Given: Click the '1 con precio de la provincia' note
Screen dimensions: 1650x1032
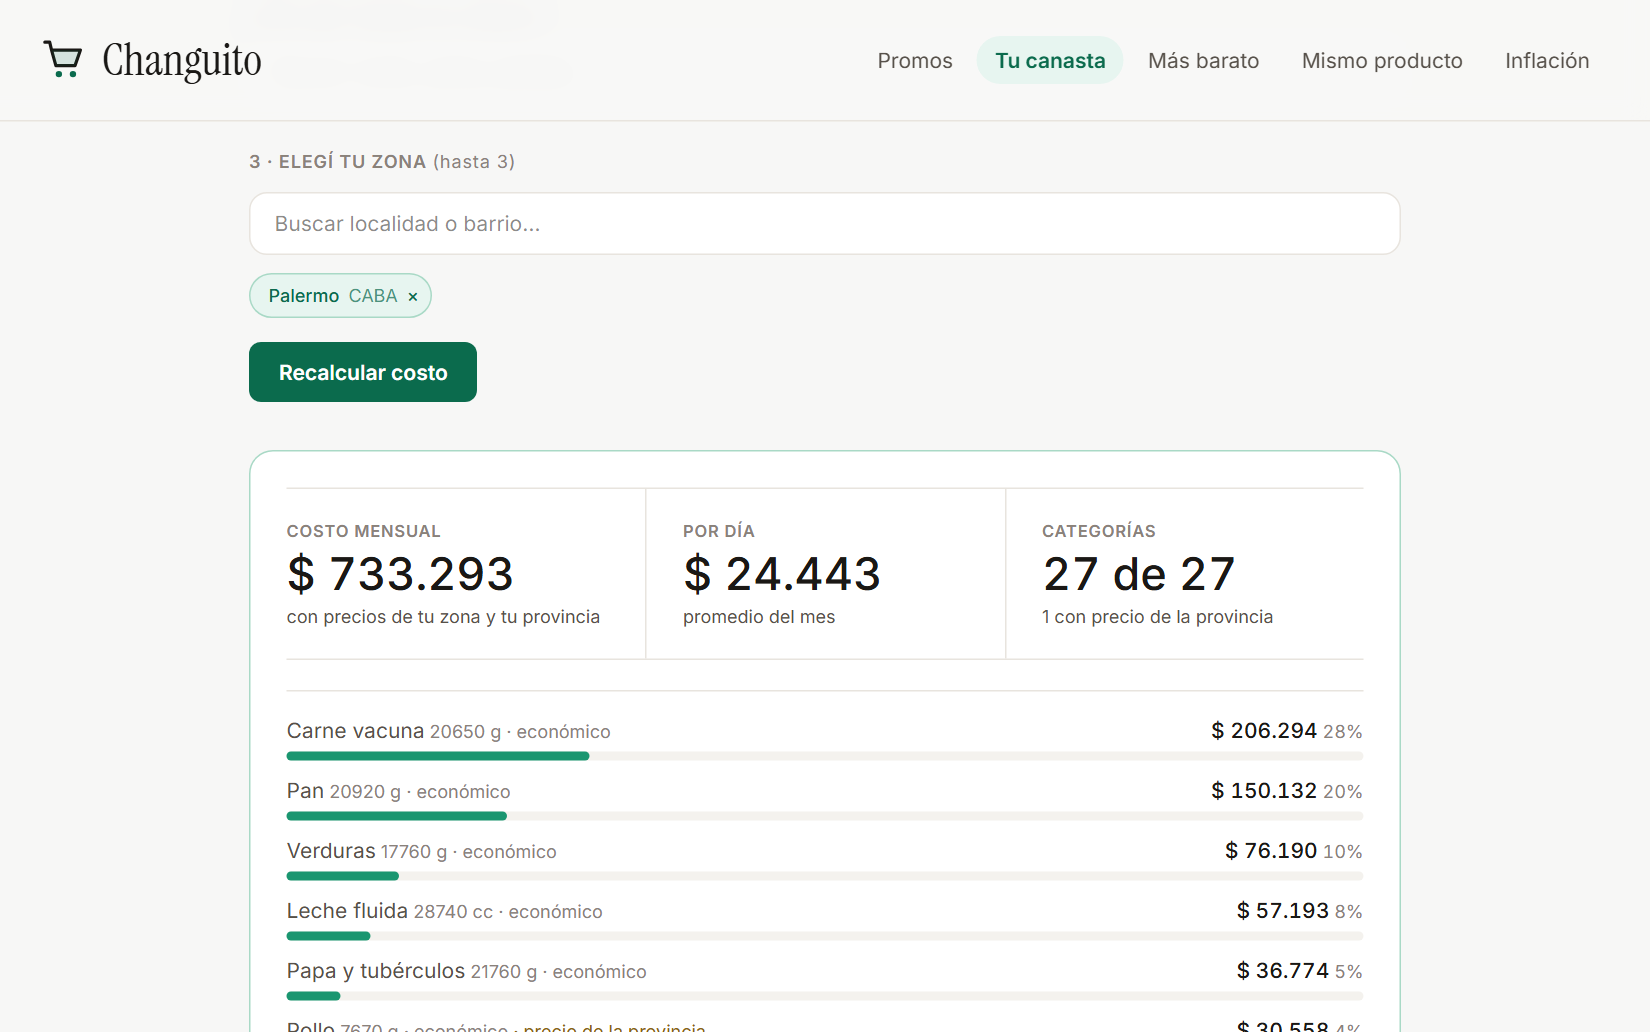Looking at the screenshot, I should click(1157, 617).
